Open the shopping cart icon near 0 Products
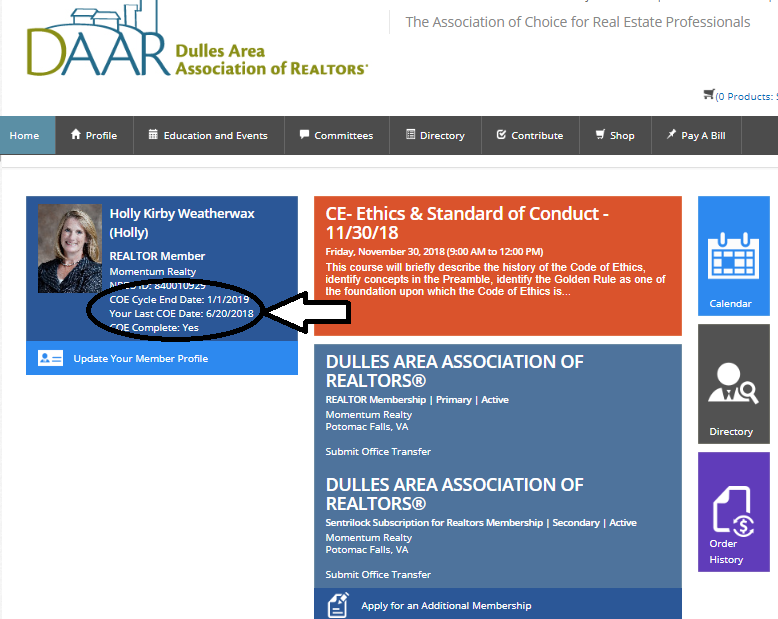The image size is (778, 619). point(709,94)
